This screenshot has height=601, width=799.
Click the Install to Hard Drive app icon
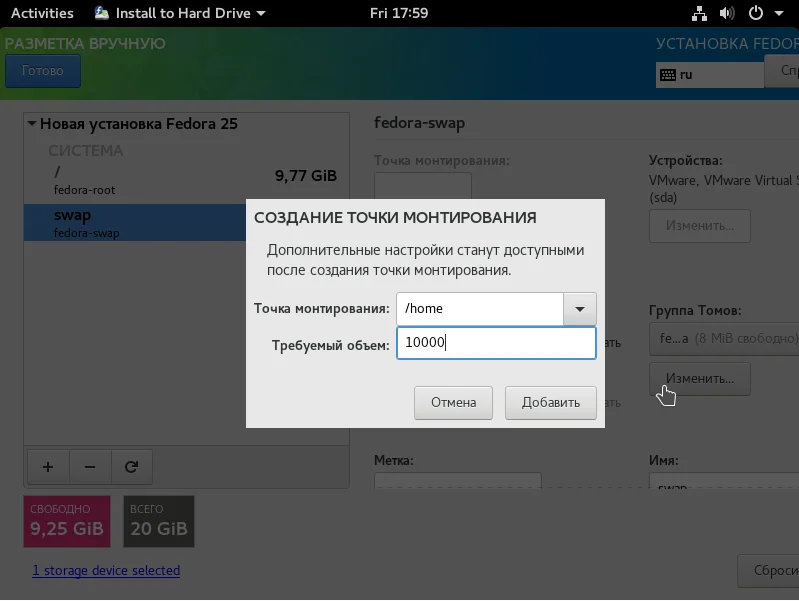click(x=101, y=13)
